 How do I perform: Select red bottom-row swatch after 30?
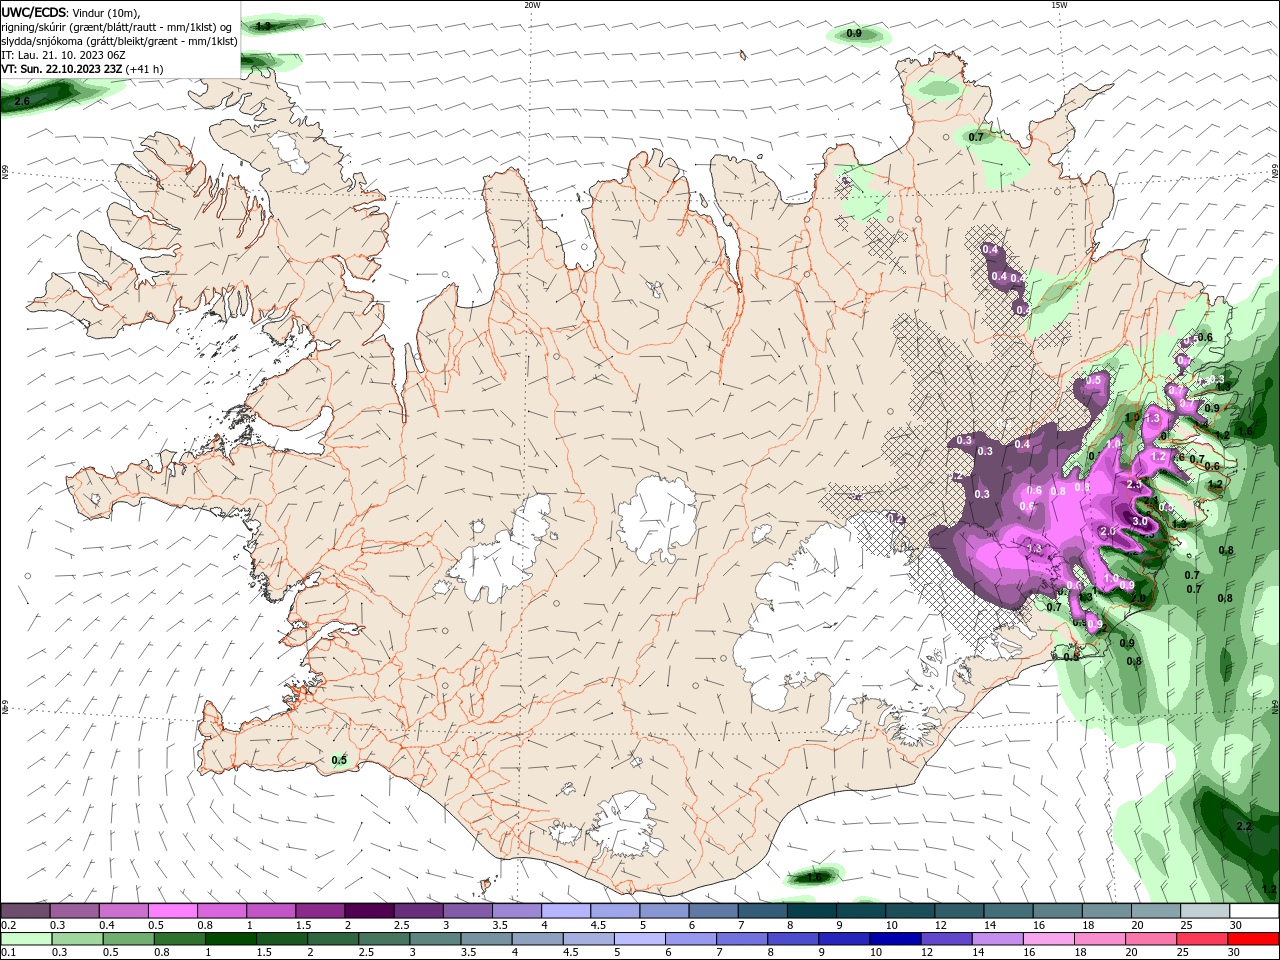pos(1253,939)
